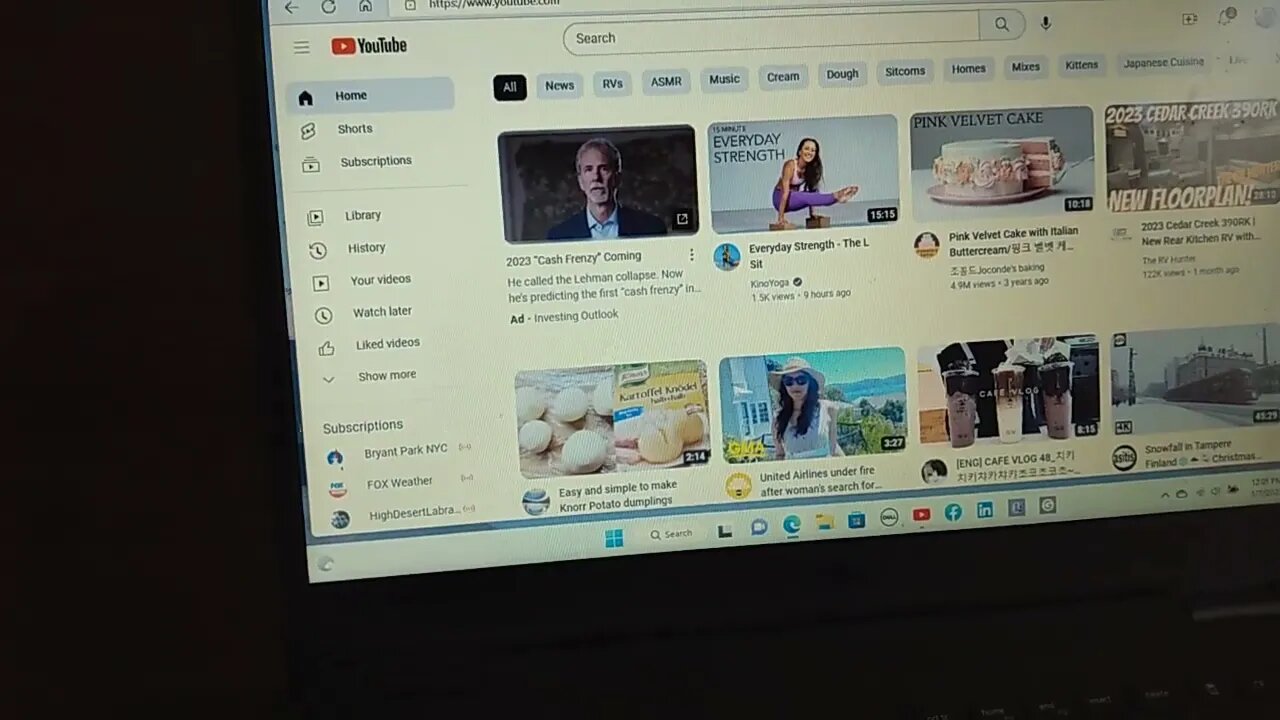Play the Snowfall in Tampere thumbnail
This screenshot has width=1280, height=720.
click(1195, 379)
